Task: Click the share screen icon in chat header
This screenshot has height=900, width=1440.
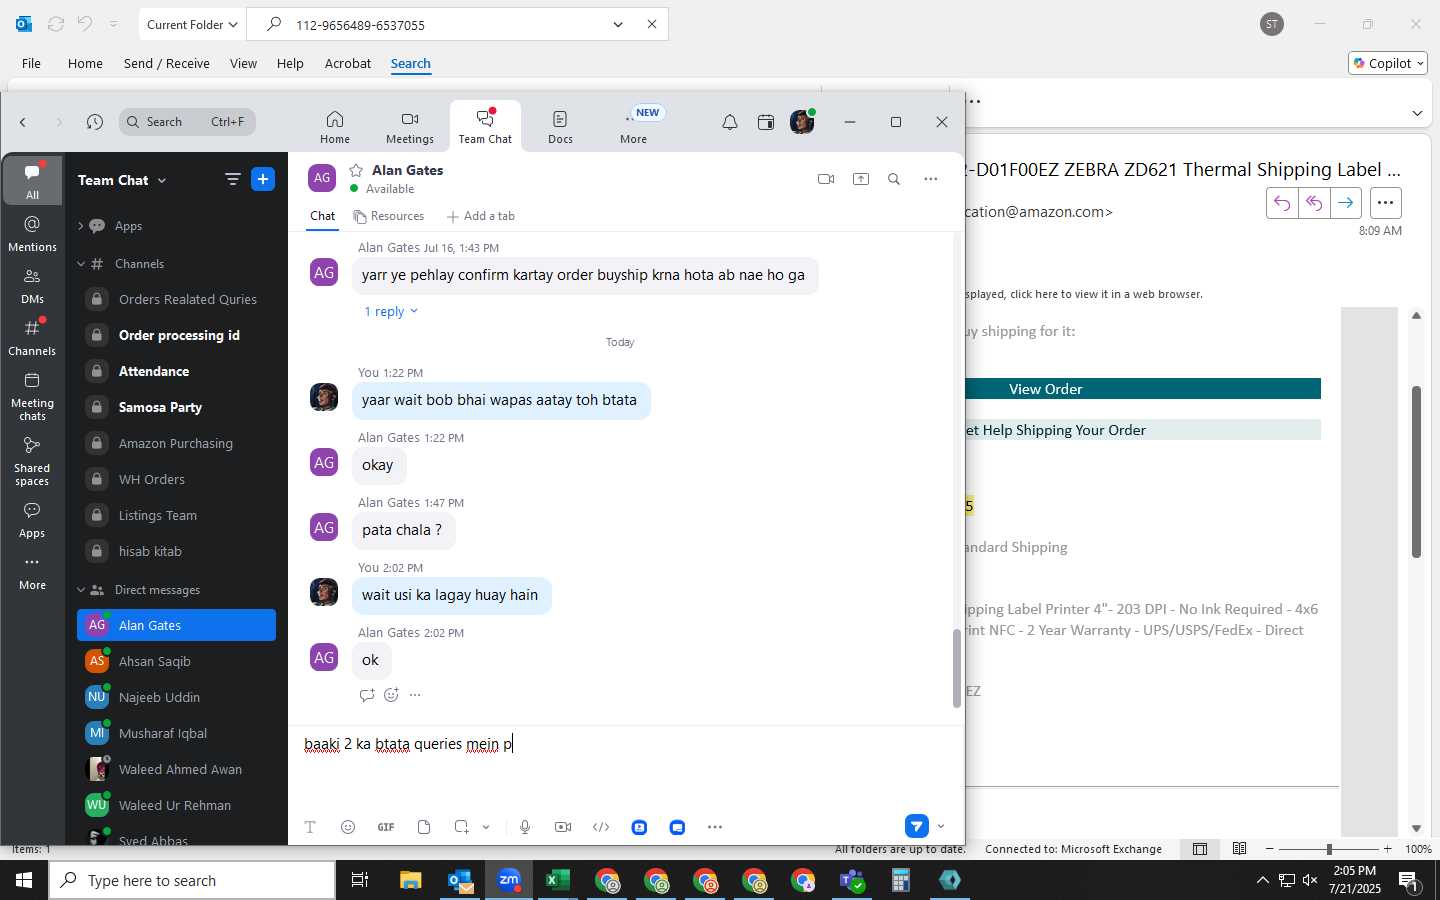Action: 861,179
